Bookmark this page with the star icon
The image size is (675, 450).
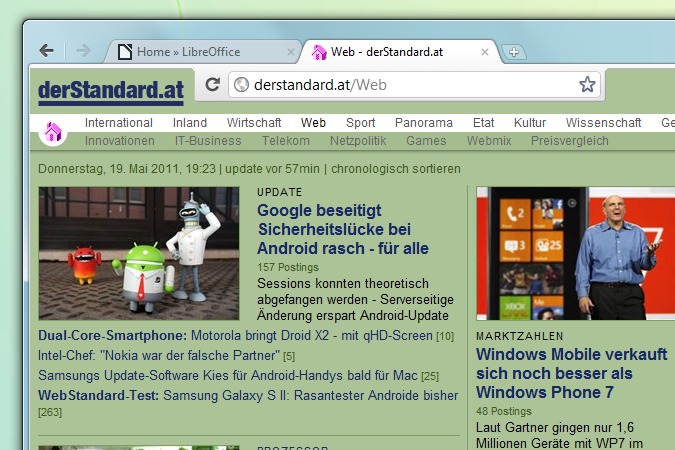587,84
